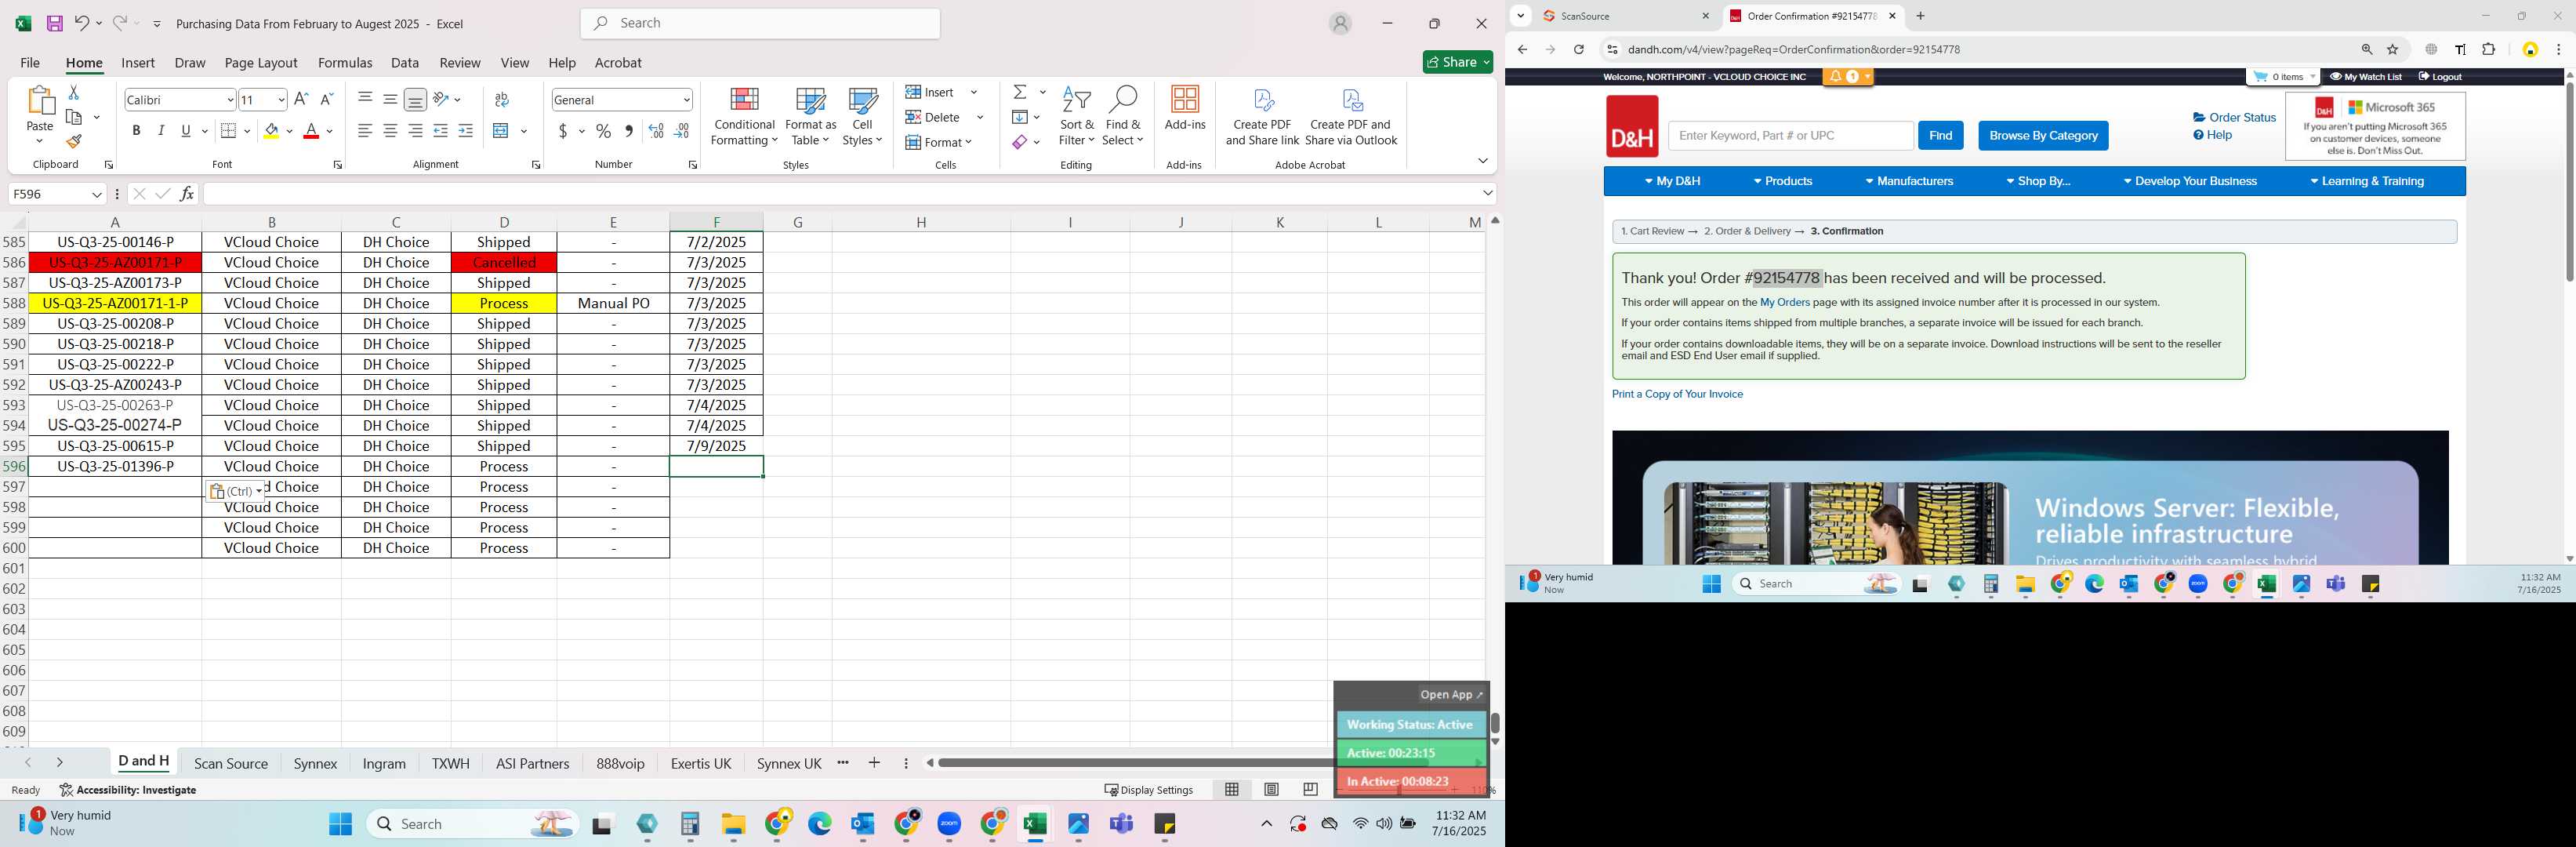Click the yellow Fill Color swatch button
2576x847 pixels.
pos(272,131)
